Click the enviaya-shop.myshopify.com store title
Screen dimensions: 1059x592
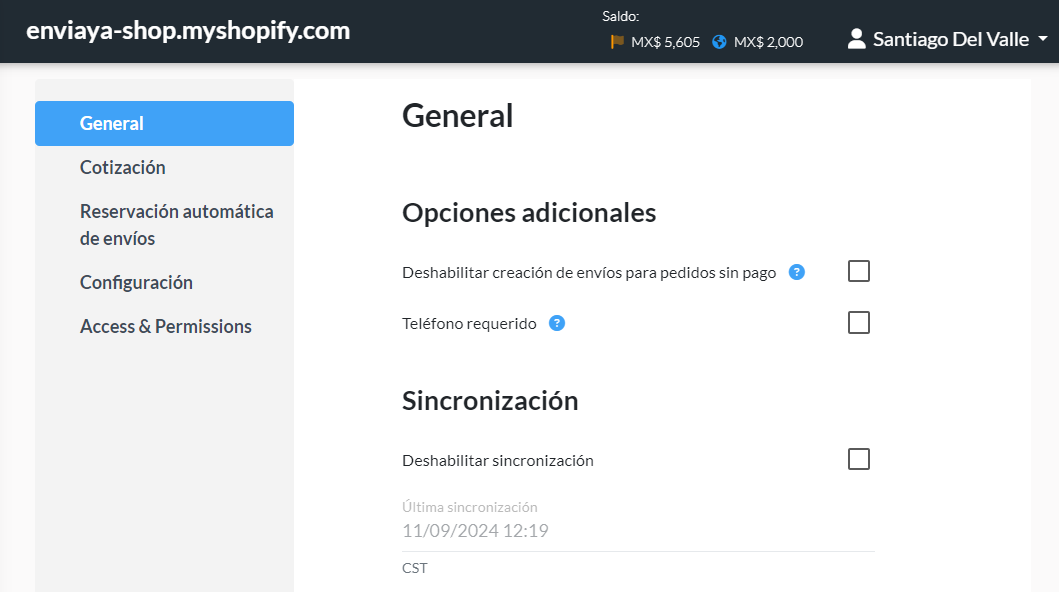coord(188,31)
